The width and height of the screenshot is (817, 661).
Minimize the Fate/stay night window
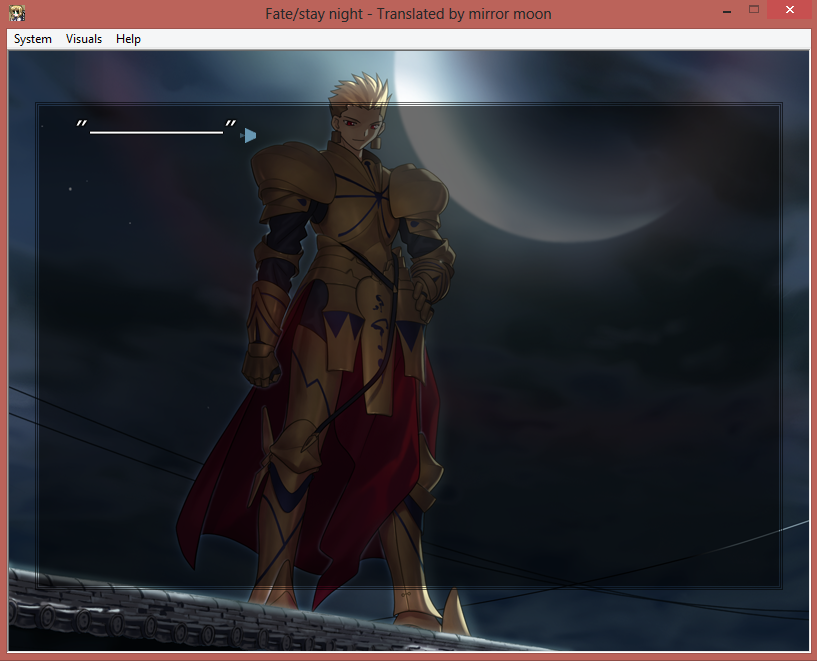[x=727, y=10]
